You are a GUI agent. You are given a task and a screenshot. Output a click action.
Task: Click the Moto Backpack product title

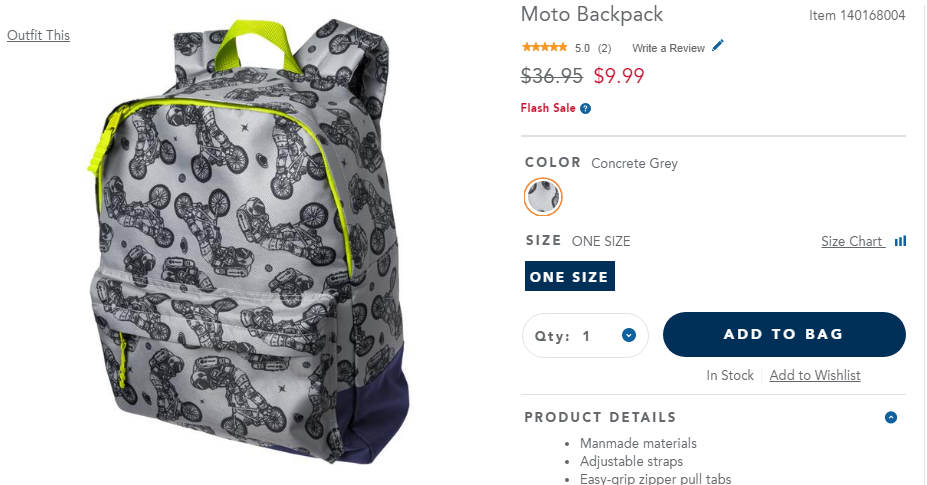(592, 14)
